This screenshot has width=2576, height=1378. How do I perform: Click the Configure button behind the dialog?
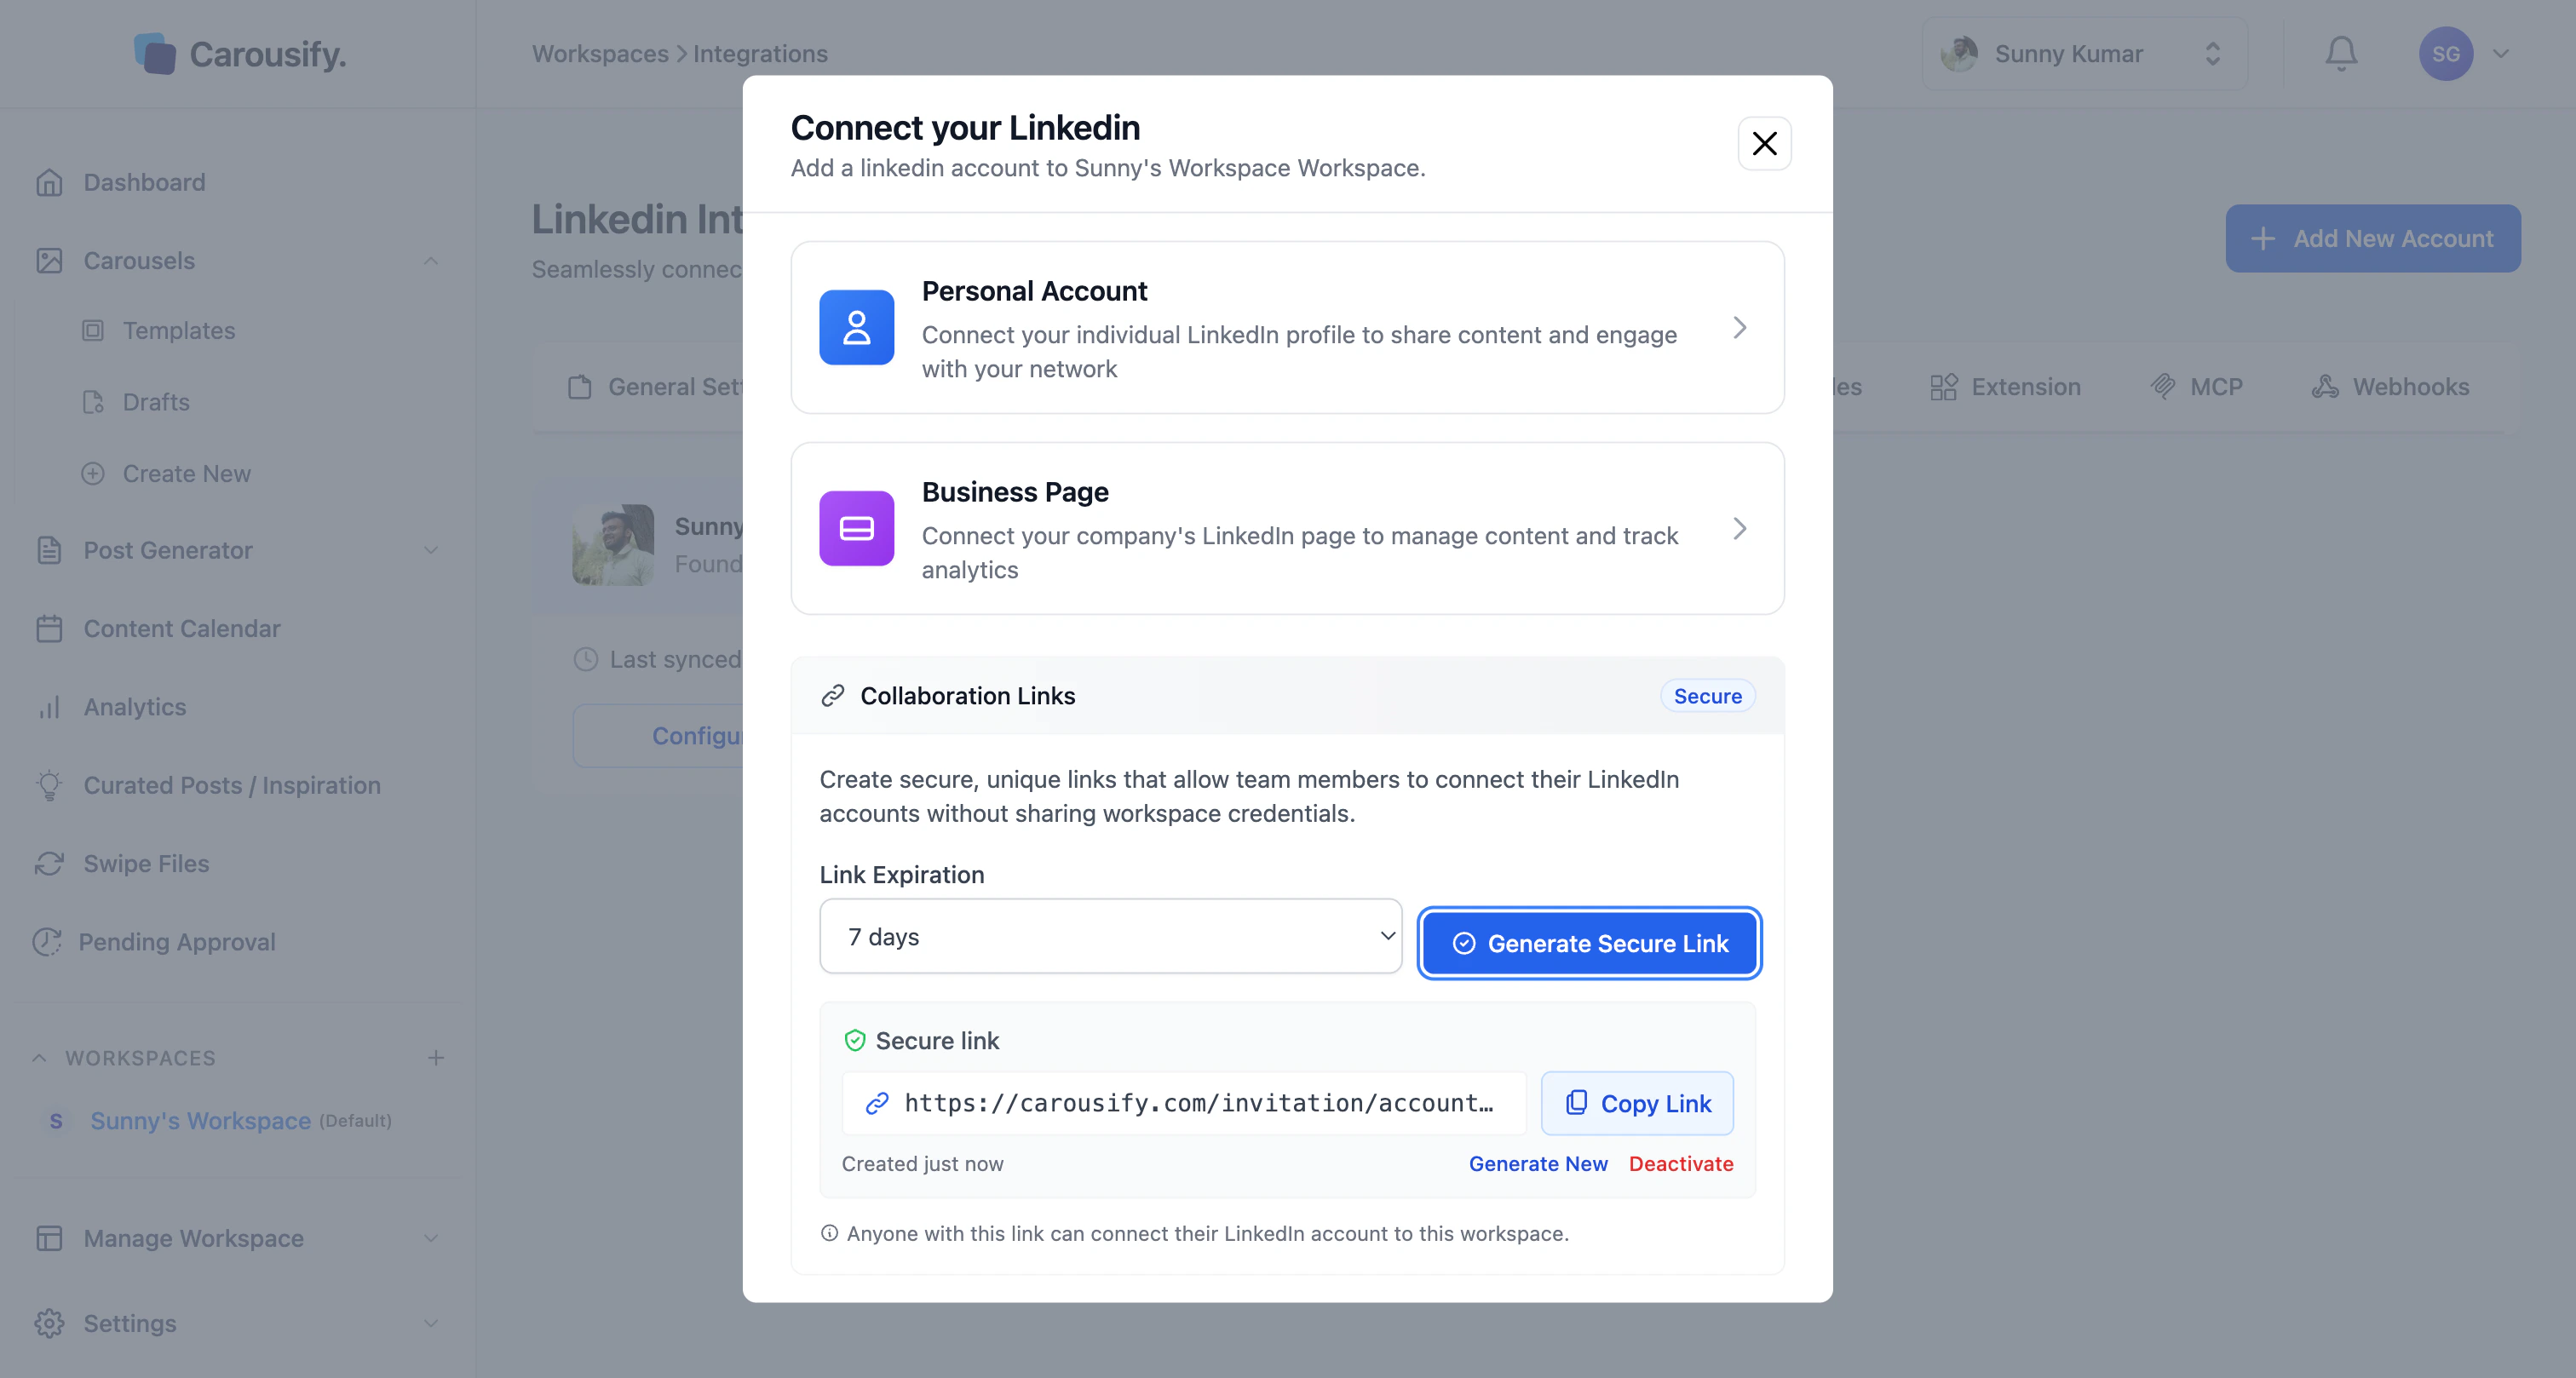tap(658, 736)
